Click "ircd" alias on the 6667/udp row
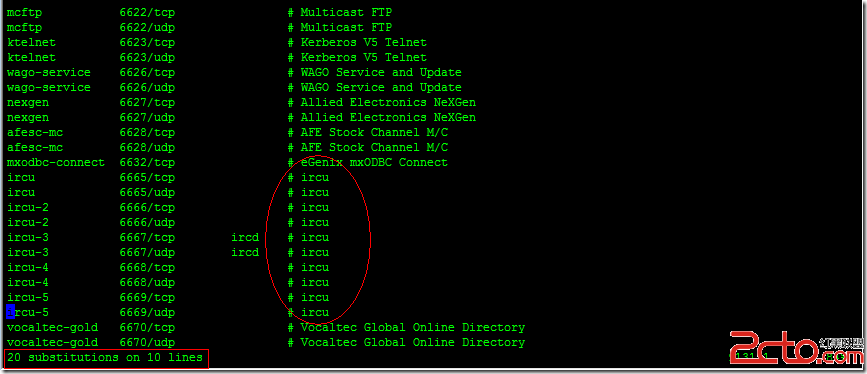The width and height of the screenshot is (867, 374). pos(245,252)
